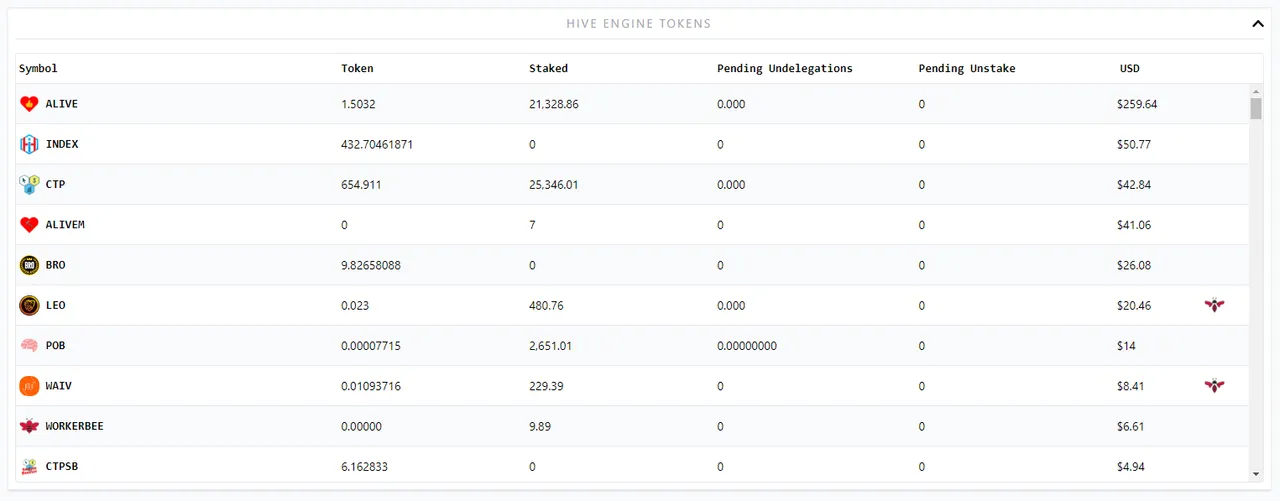Click the scrollbar down arrow
The height and width of the screenshot is (501, 1280).
1256,474
